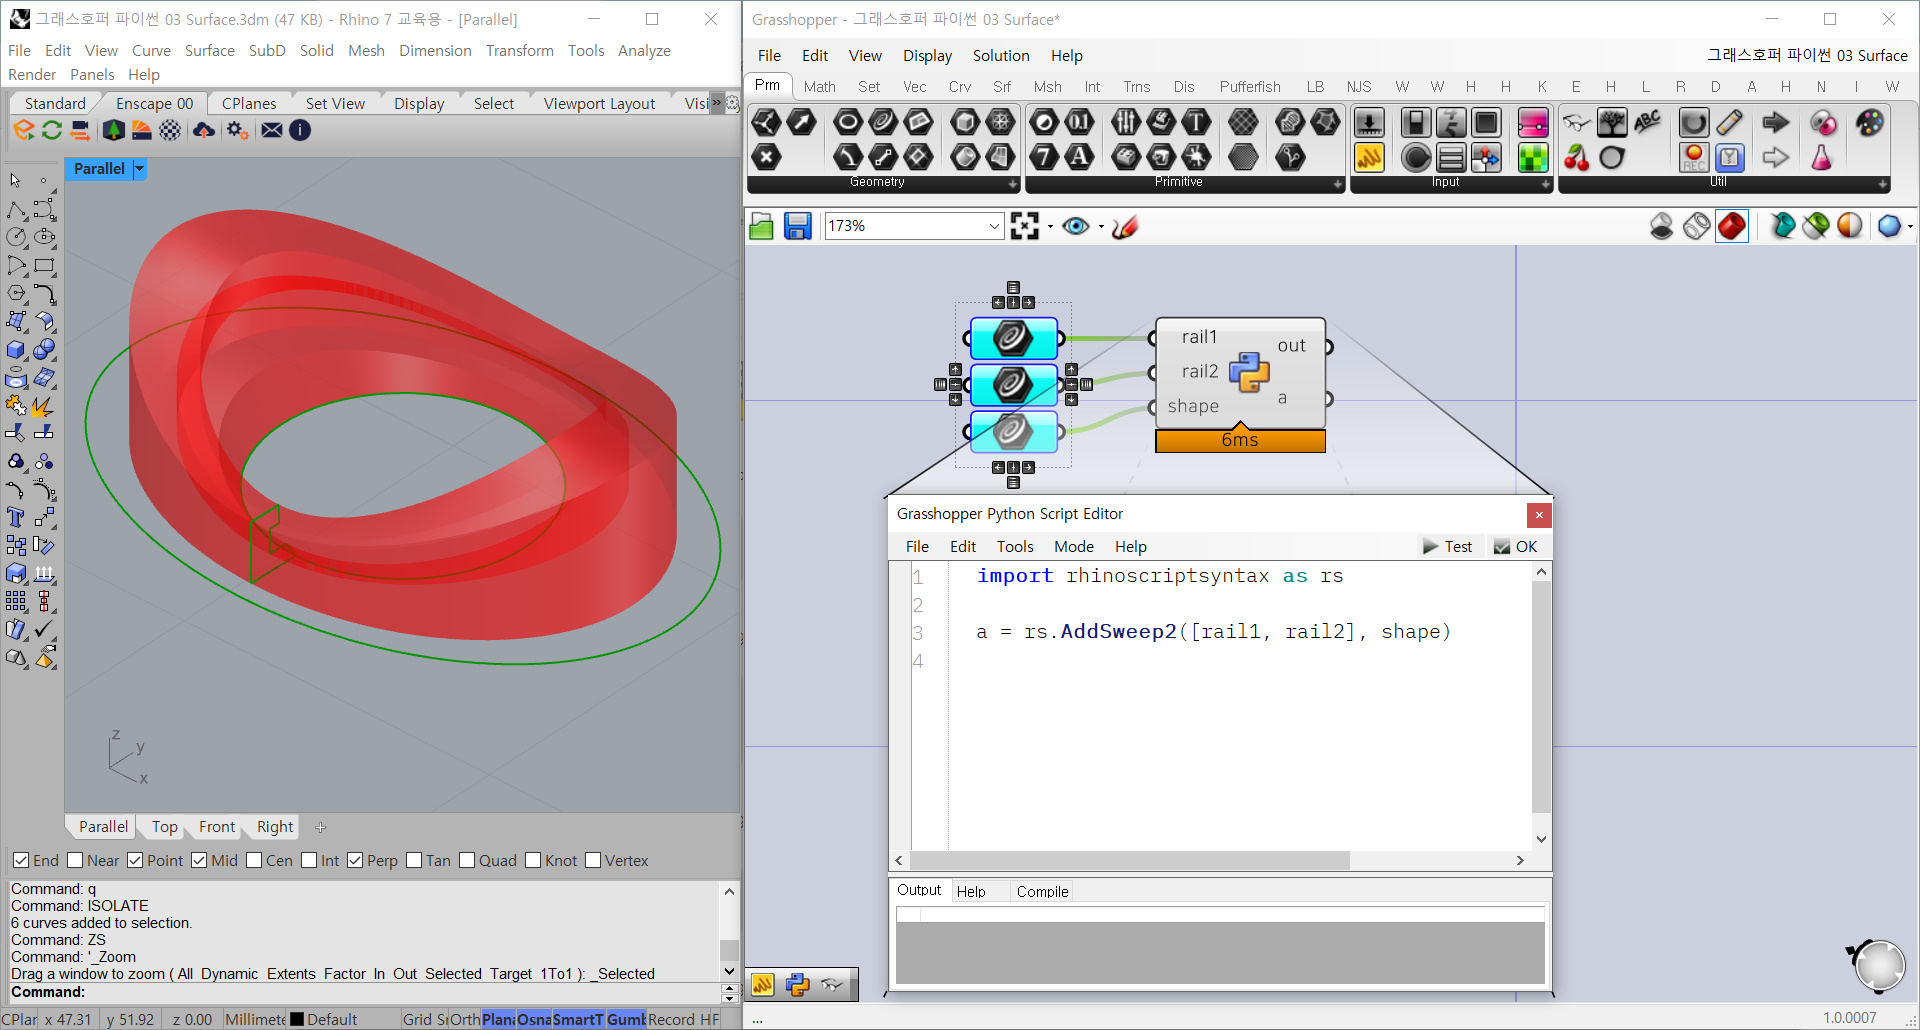Image resolution: width=1920 pixels, height=1030 pixels.
Task: Open the Galapagos flask icon in Util
Action: (1822, 157)
